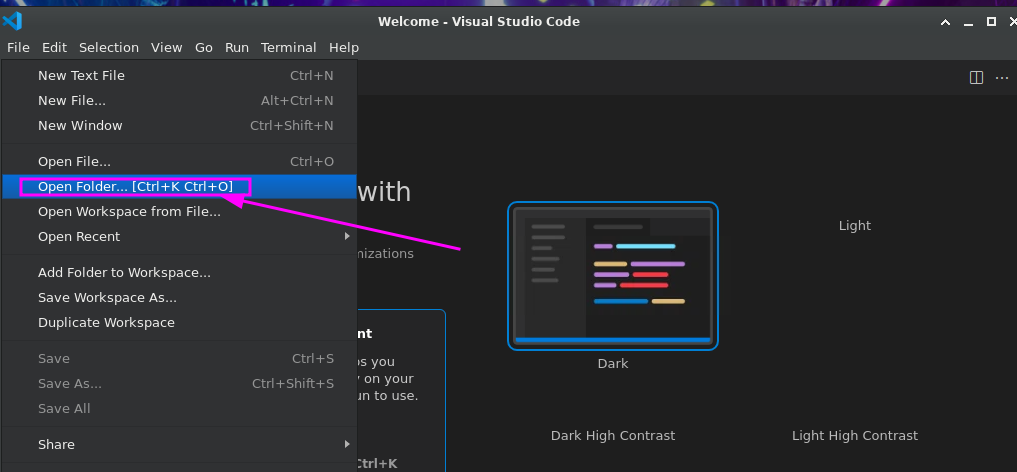Open the More Actions ellipsis menu
Image resolution: width=1017 pixels, height=472 pixels.
pos(1001,78)
